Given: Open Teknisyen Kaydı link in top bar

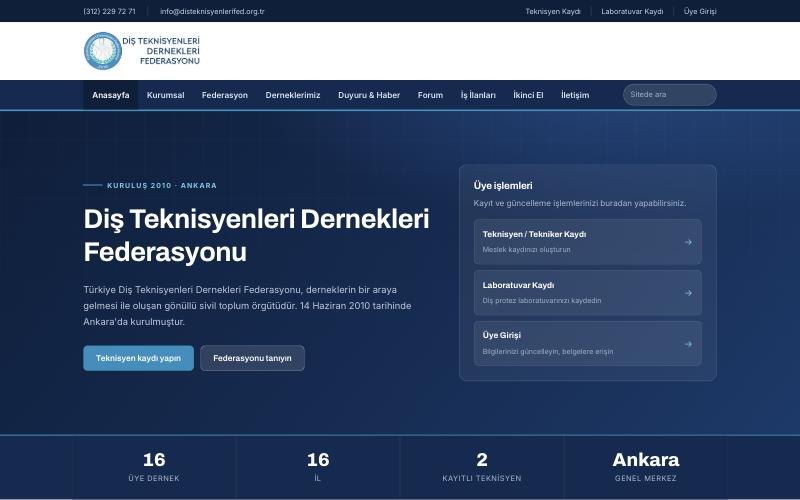Looking at the screenshot, I should [x=553, y=11].
